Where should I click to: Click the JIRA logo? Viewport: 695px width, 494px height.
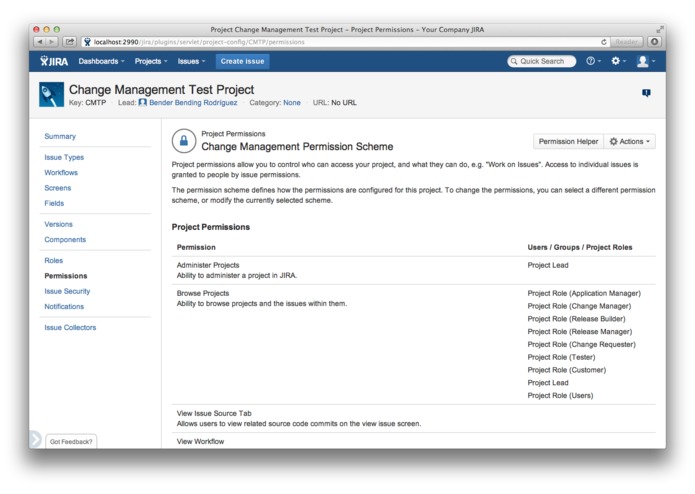pyautogui.click(x=54, y=61)
